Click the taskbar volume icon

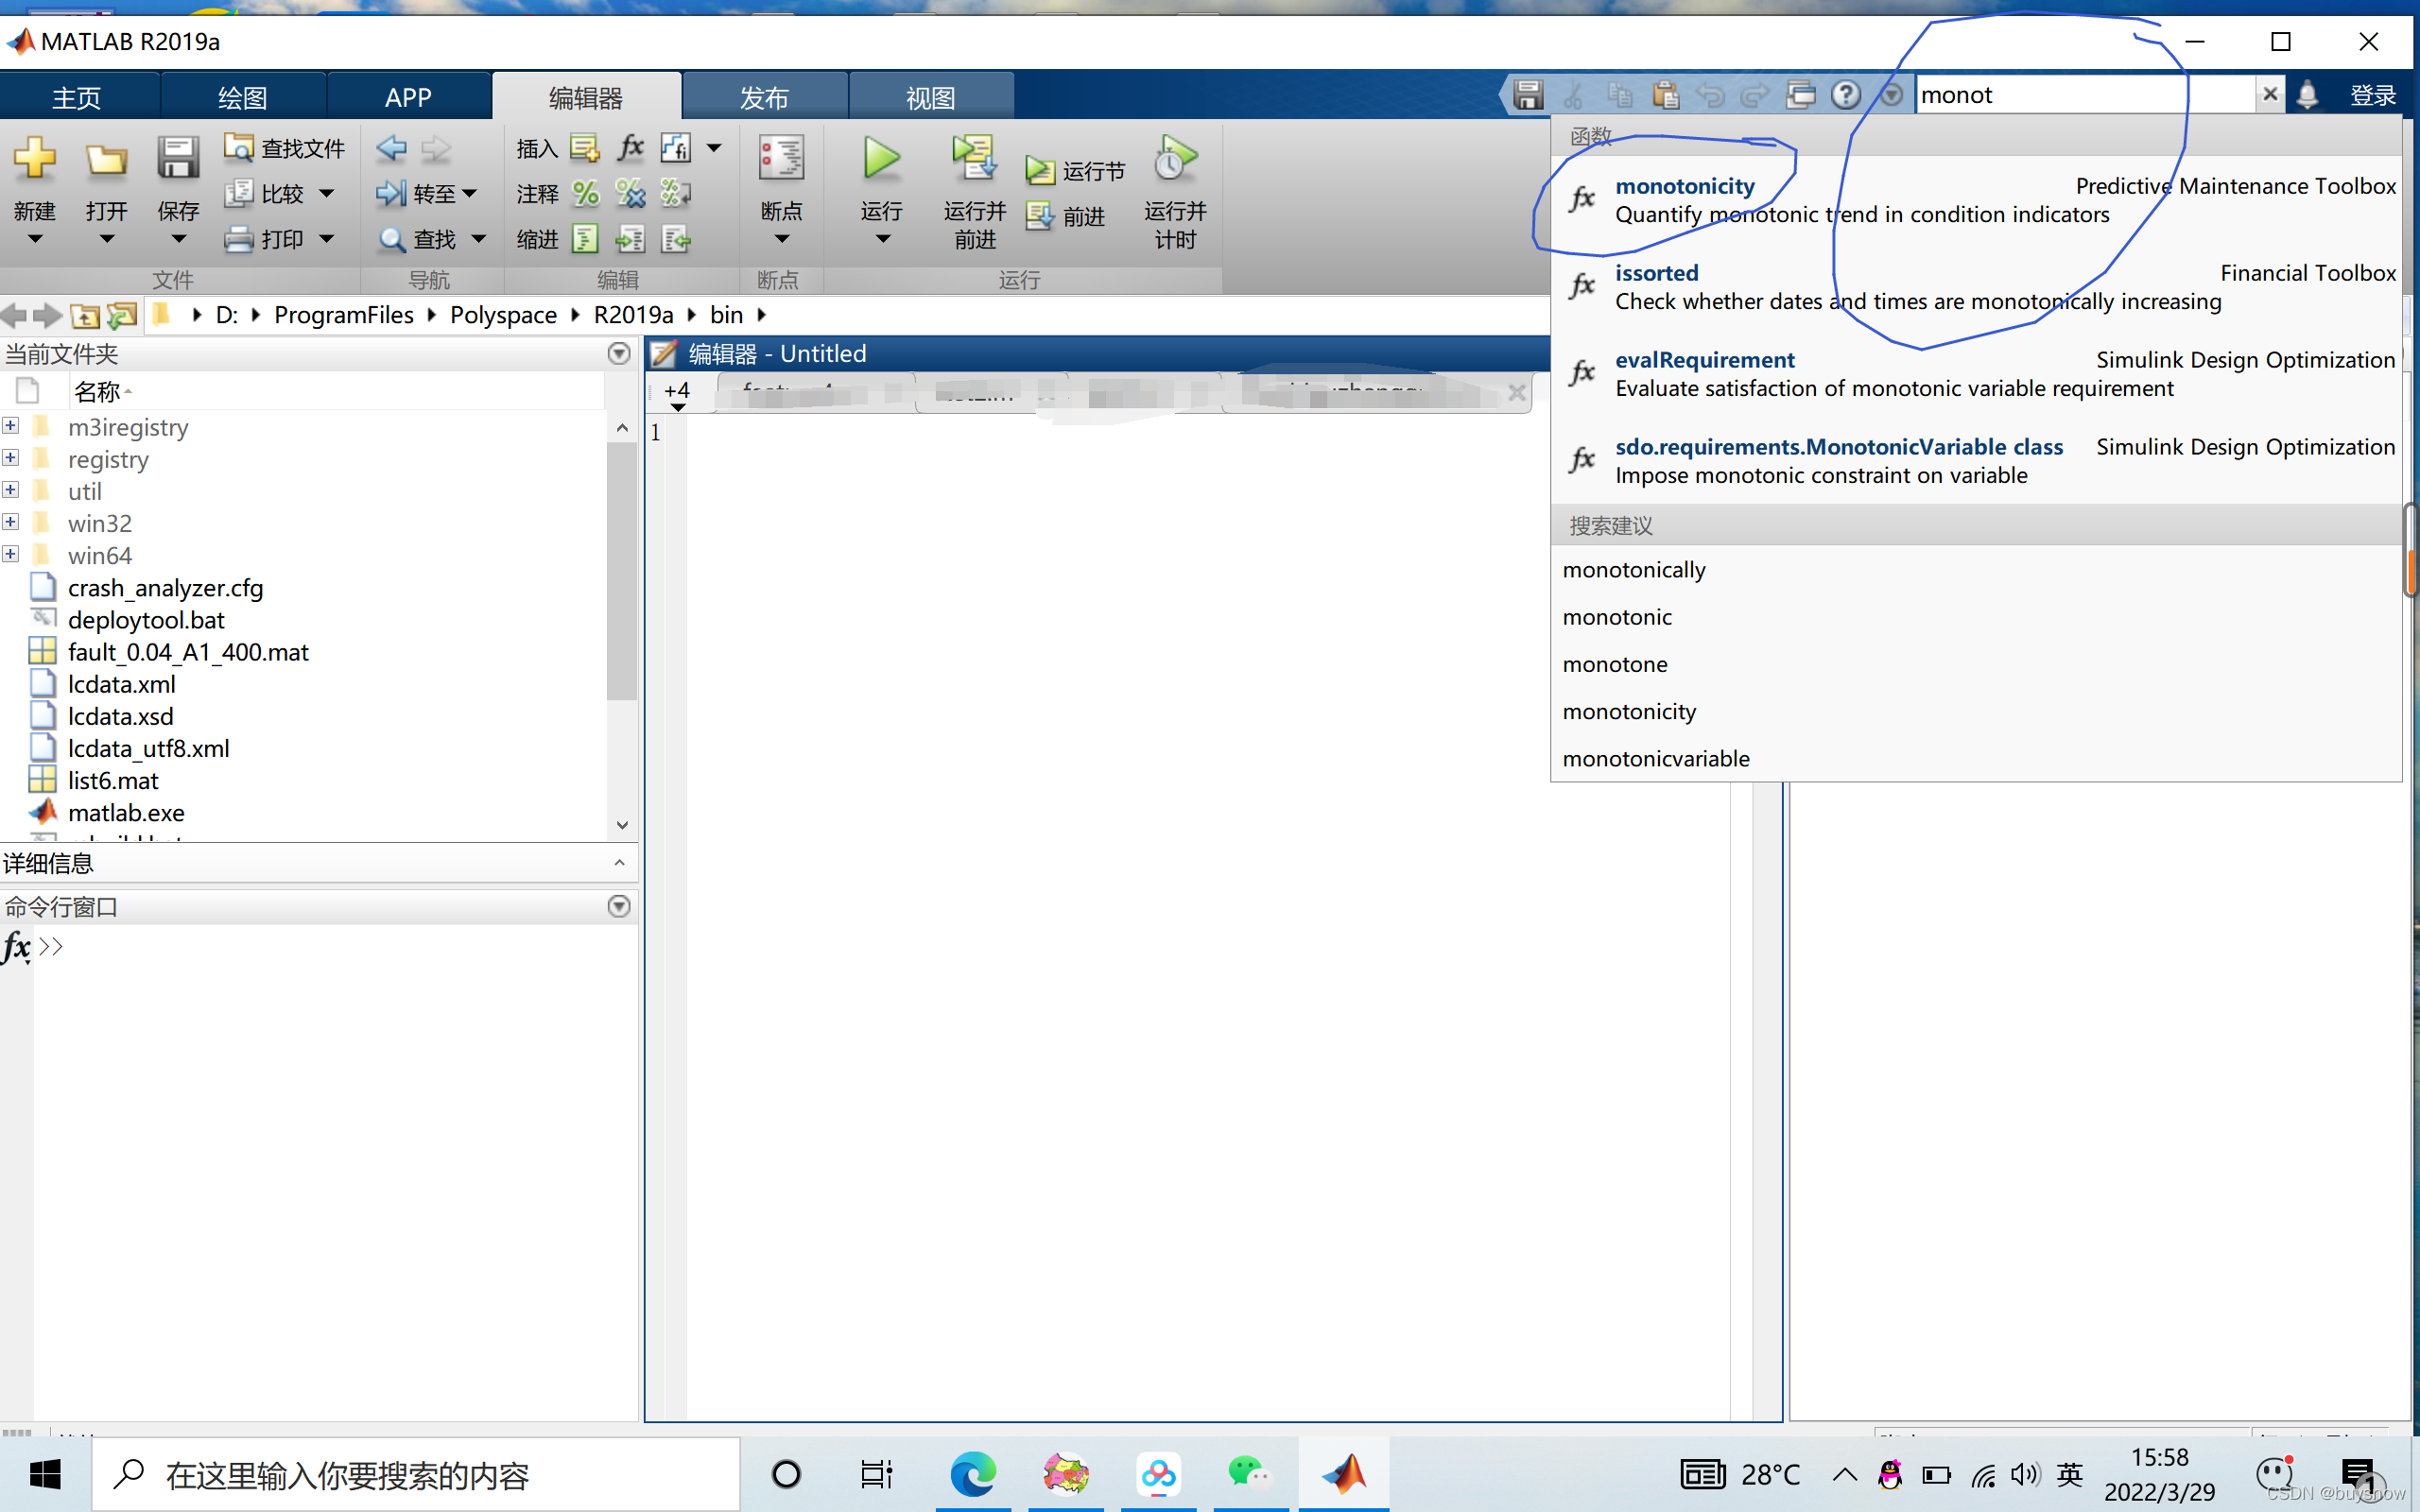2024,1474
